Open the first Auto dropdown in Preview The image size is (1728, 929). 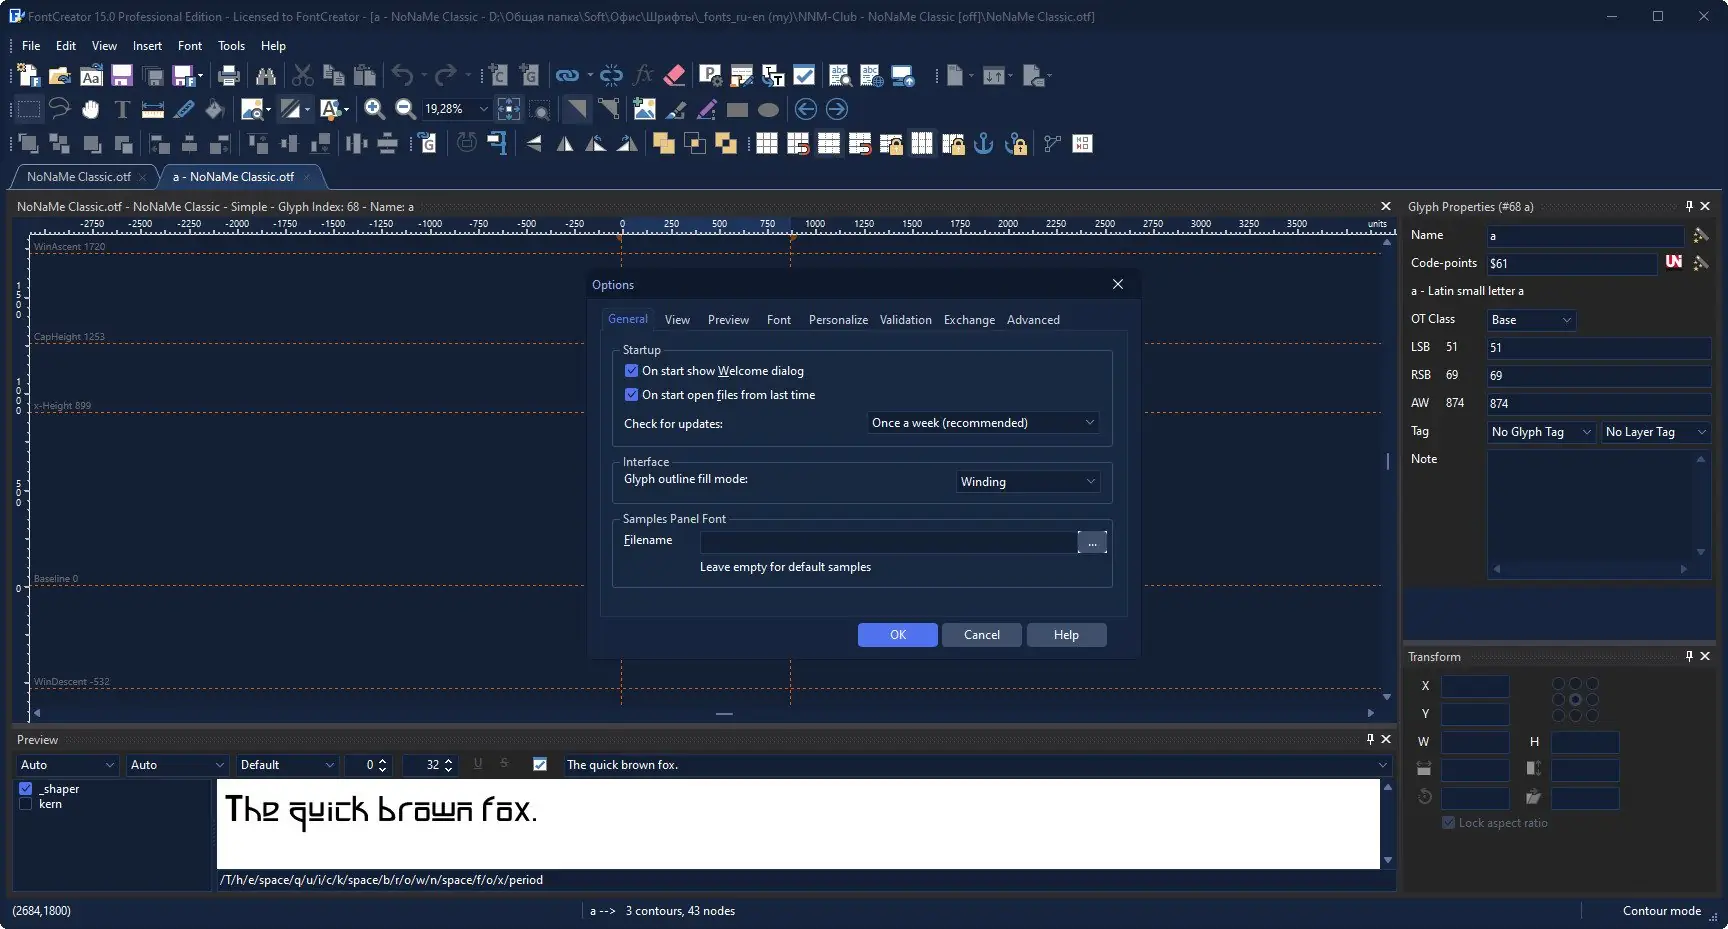(x=68, y=765)
